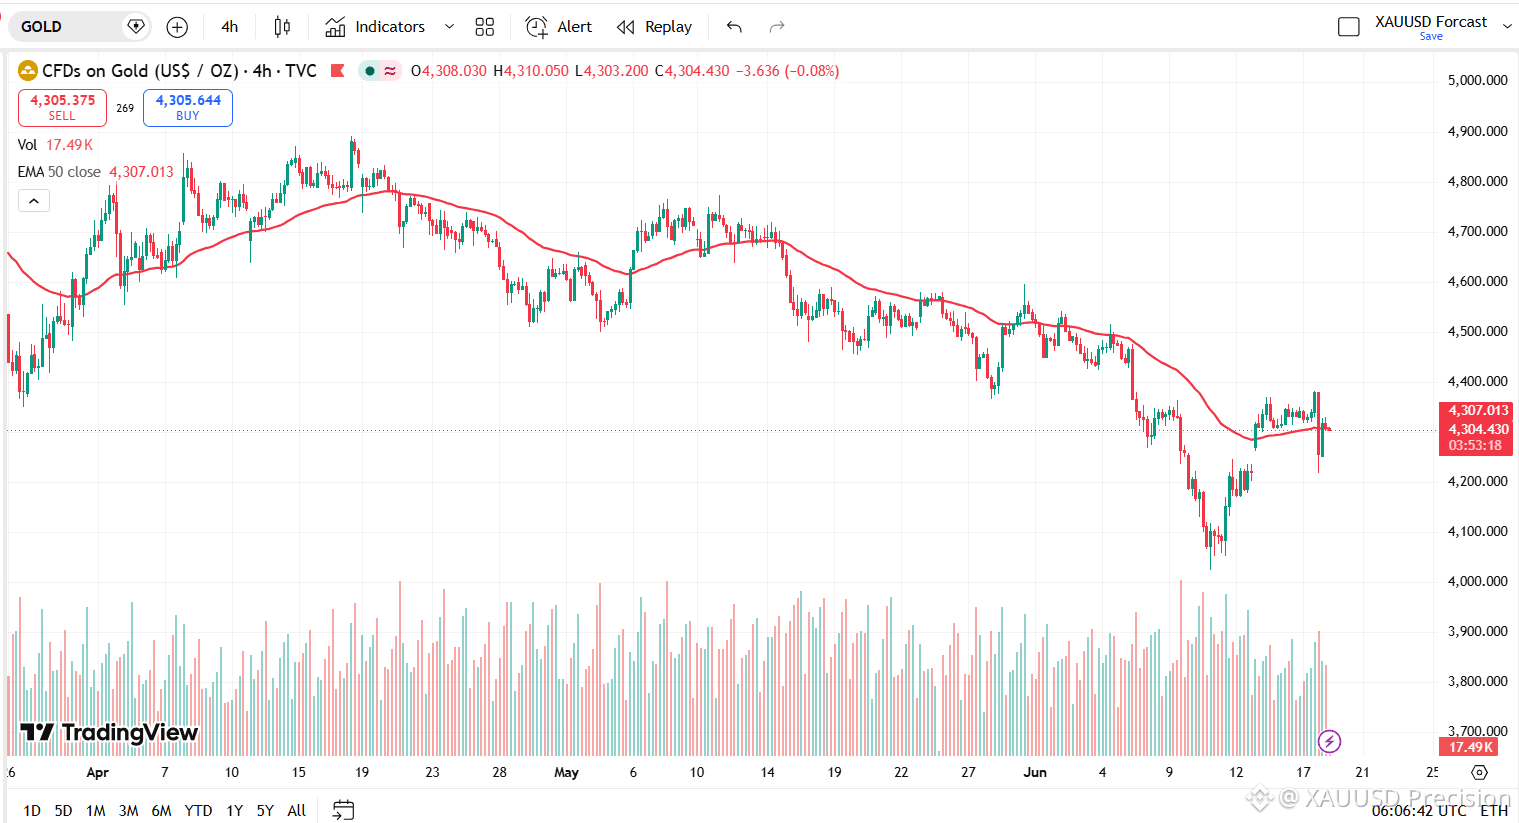This screenshot has width=1519, height=823.
Task: Open the go-to-date calendar icon
Action: pyautogui.click(x=343, y=810)
